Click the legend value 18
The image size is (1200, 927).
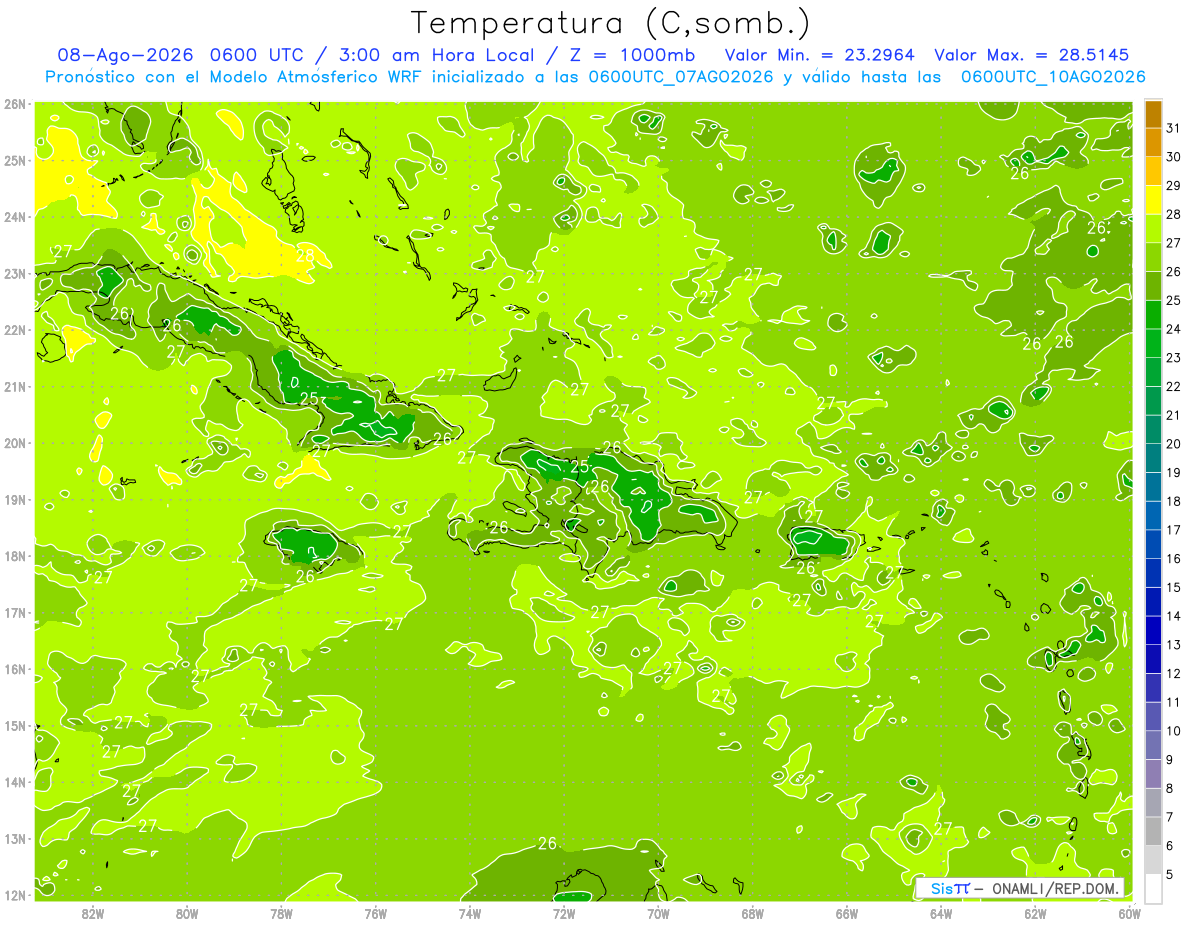[1173, 501]
